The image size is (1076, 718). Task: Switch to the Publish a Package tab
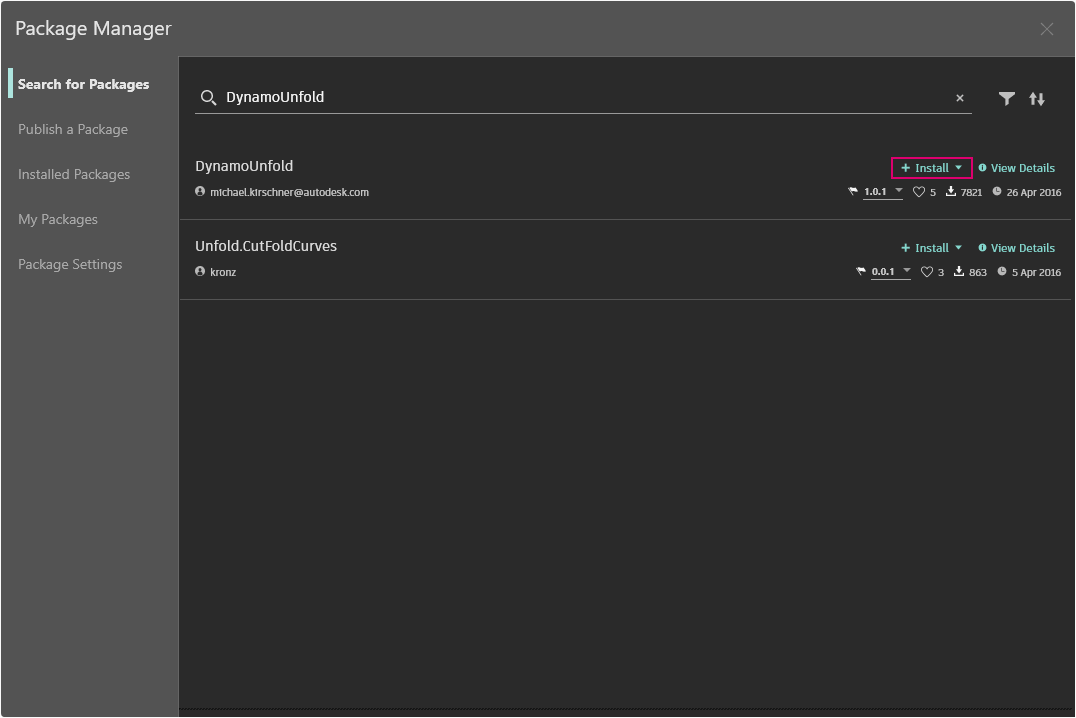73,129
